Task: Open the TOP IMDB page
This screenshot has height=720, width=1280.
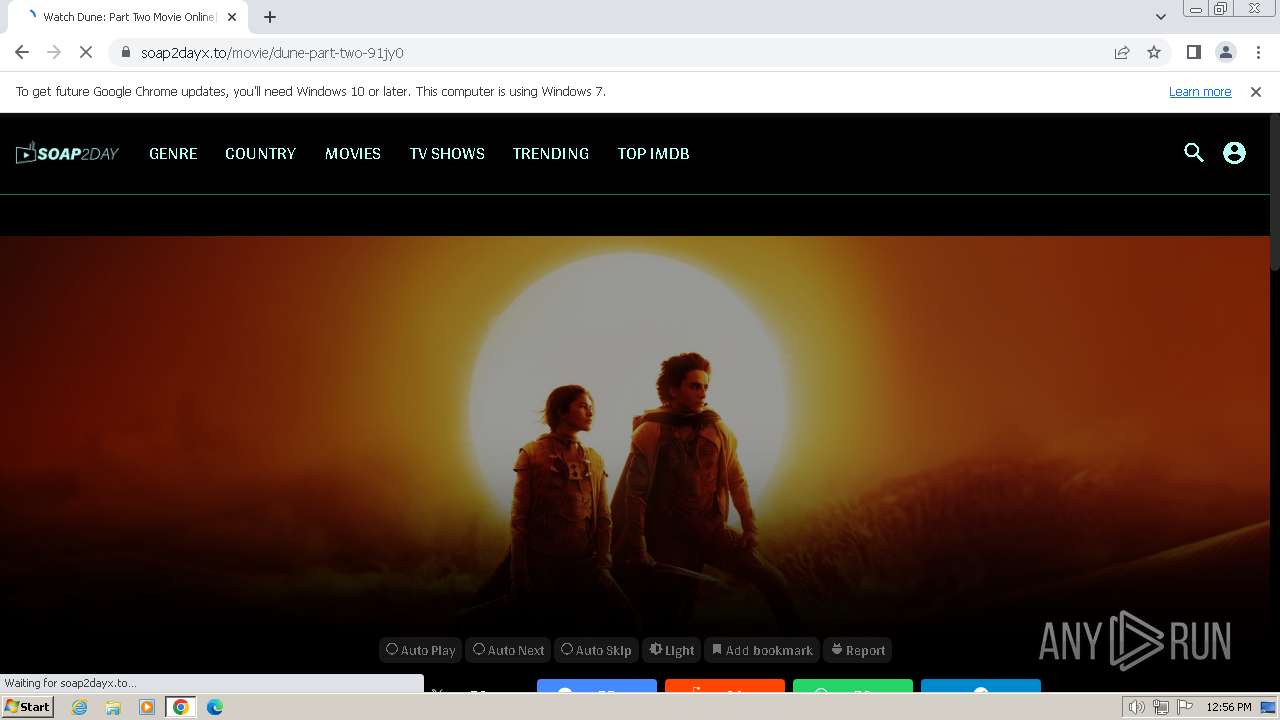Action: click(653, 153)
